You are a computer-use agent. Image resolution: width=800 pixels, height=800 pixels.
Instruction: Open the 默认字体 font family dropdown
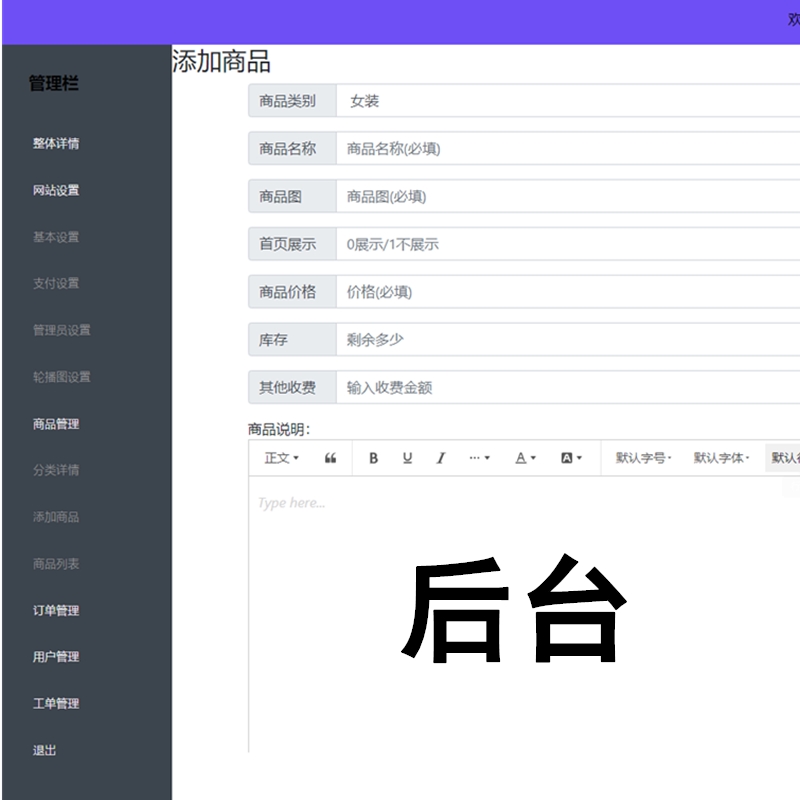click(x=721, y=458)
